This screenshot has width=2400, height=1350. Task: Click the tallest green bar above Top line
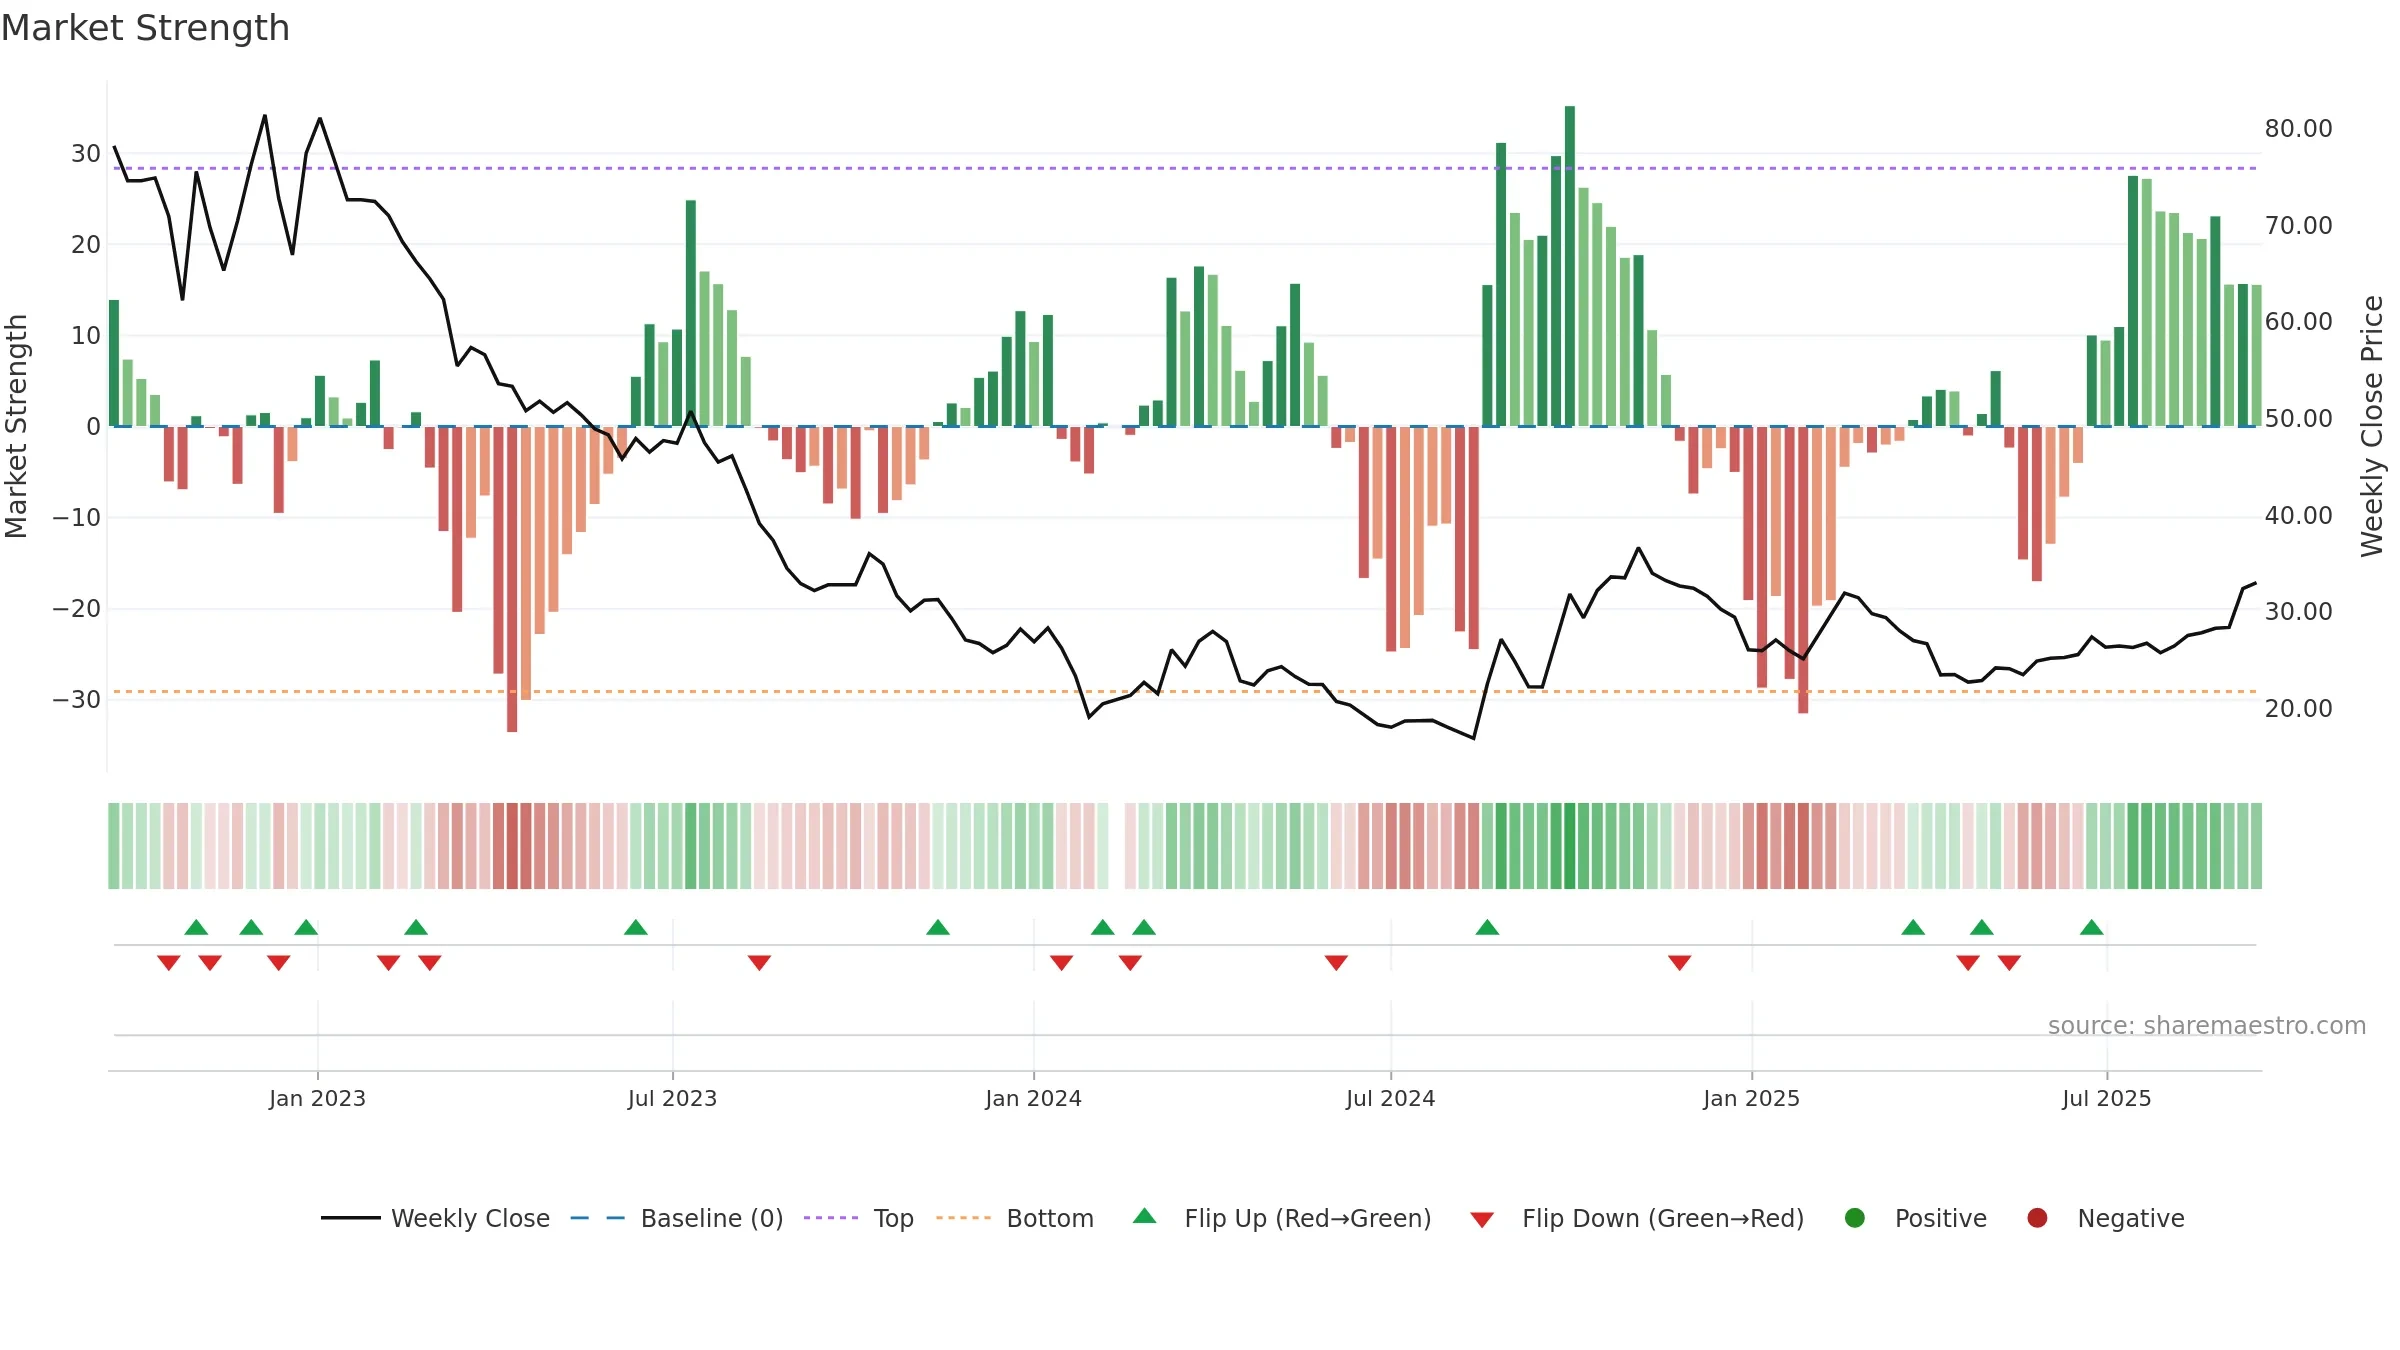[1570, 266]
